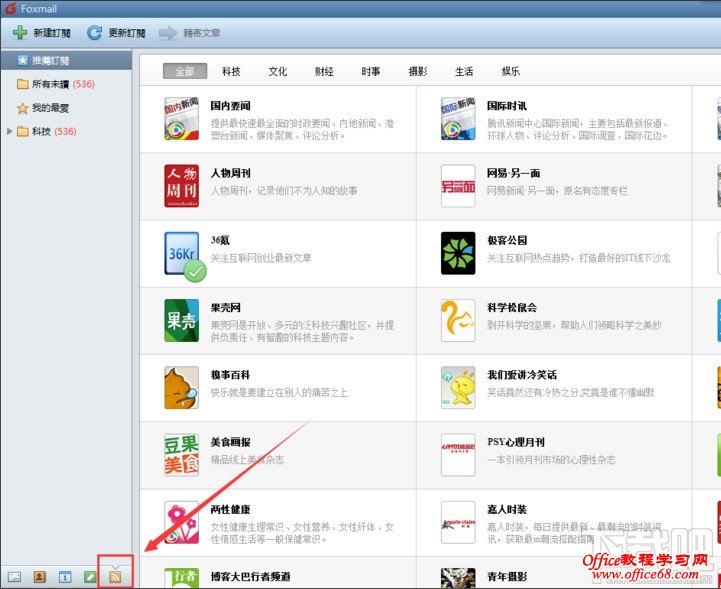
Task: Click the 我们爱讲冷笑话 feed title
Action: point(522,375)
